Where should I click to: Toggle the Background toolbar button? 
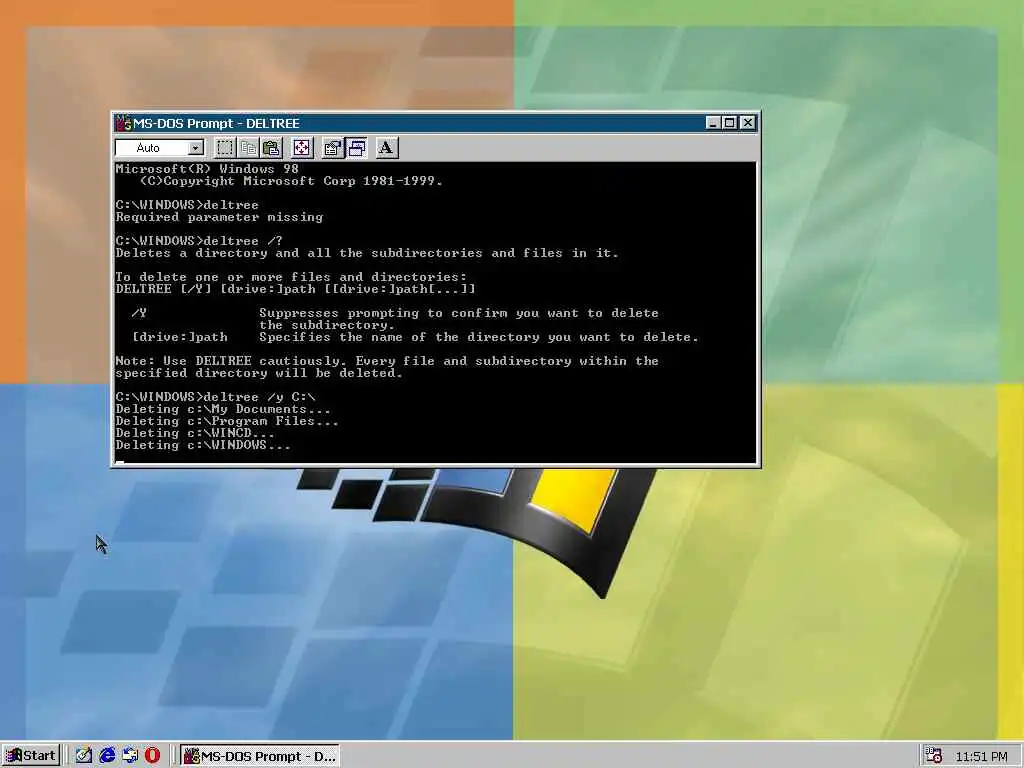click(356, 148)
